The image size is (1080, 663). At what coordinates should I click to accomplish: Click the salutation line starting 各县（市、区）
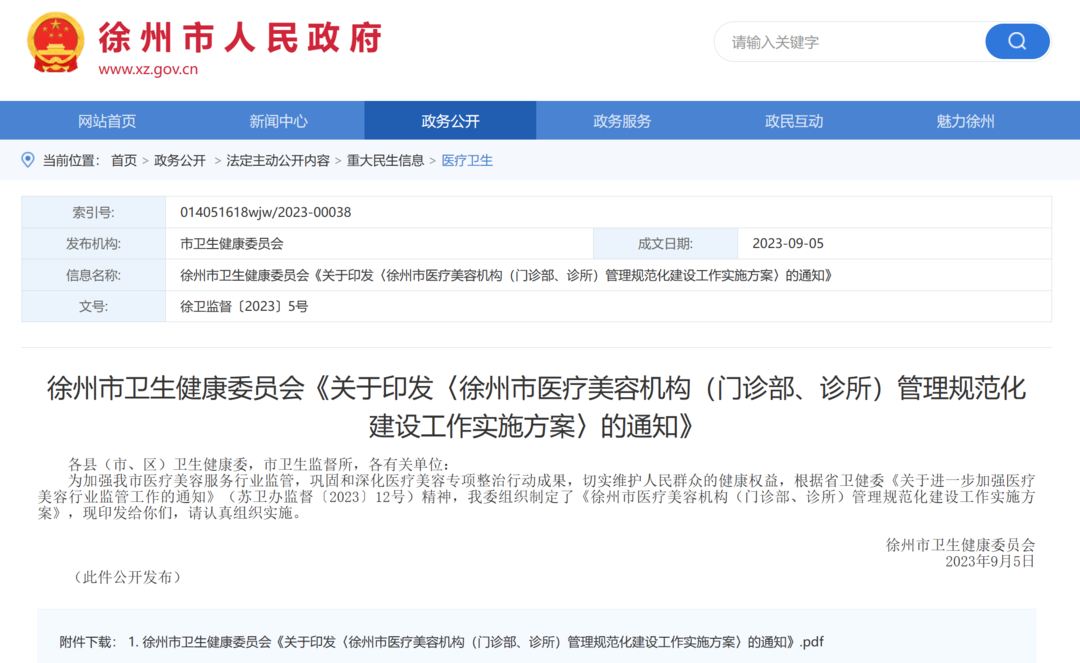click(x=260, y=465)
